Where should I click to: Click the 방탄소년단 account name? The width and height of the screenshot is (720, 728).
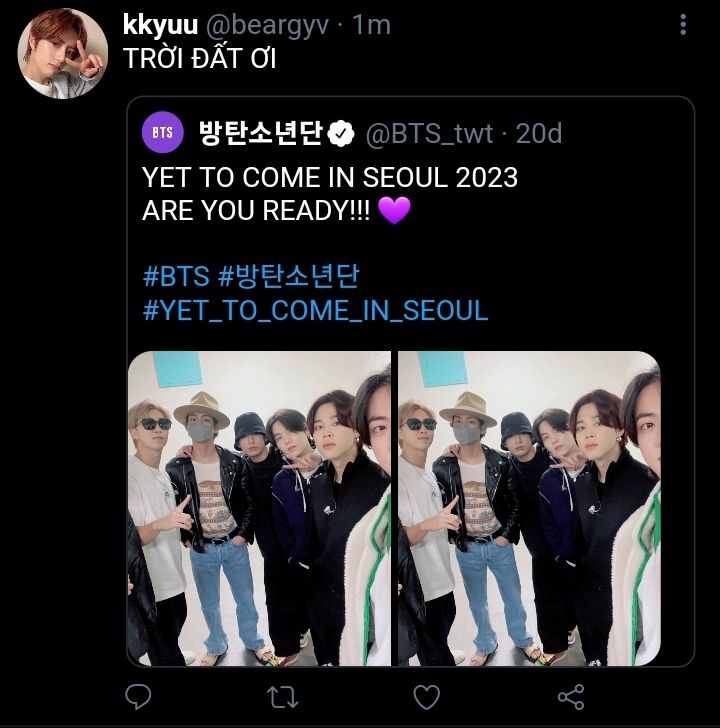click(263, 132)
